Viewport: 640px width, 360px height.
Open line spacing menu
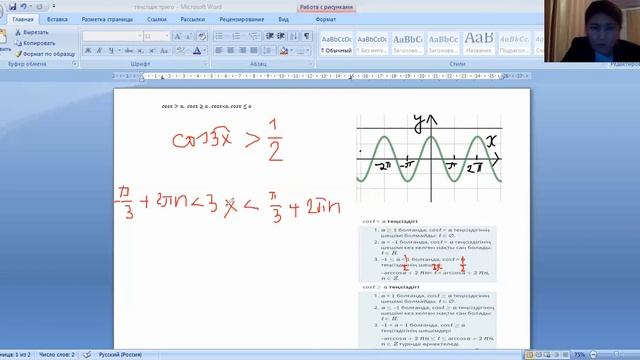click(x=268, y=51)
